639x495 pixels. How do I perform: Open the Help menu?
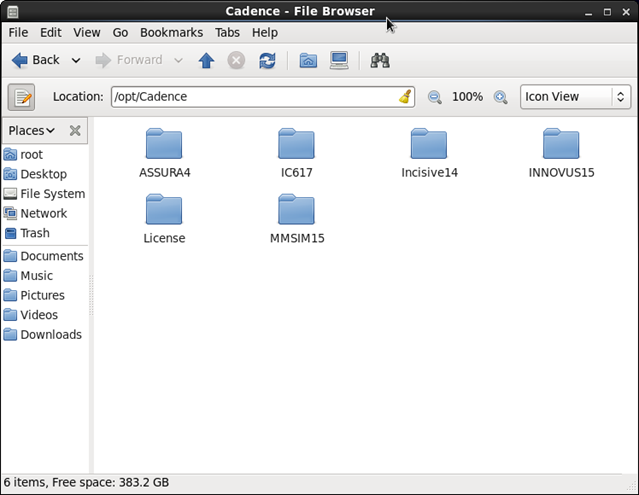click(265, 33)
